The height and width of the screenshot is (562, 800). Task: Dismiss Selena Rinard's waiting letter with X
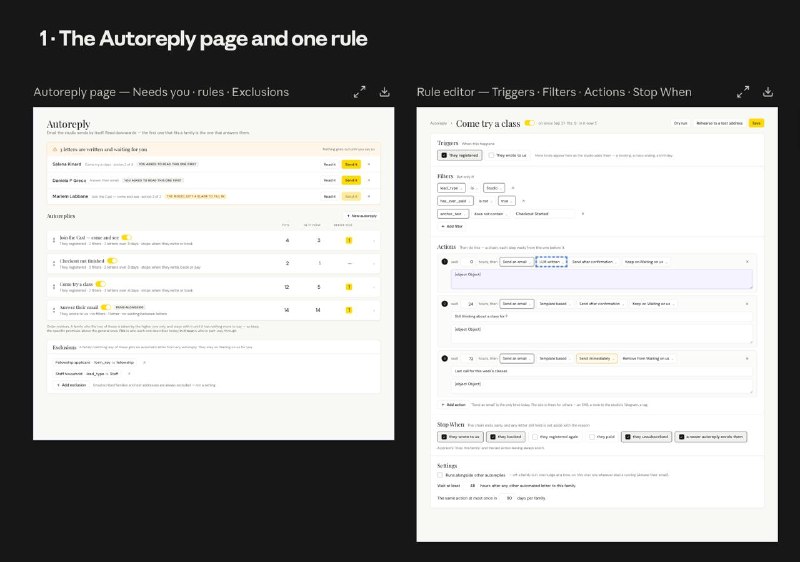[369, 164]
